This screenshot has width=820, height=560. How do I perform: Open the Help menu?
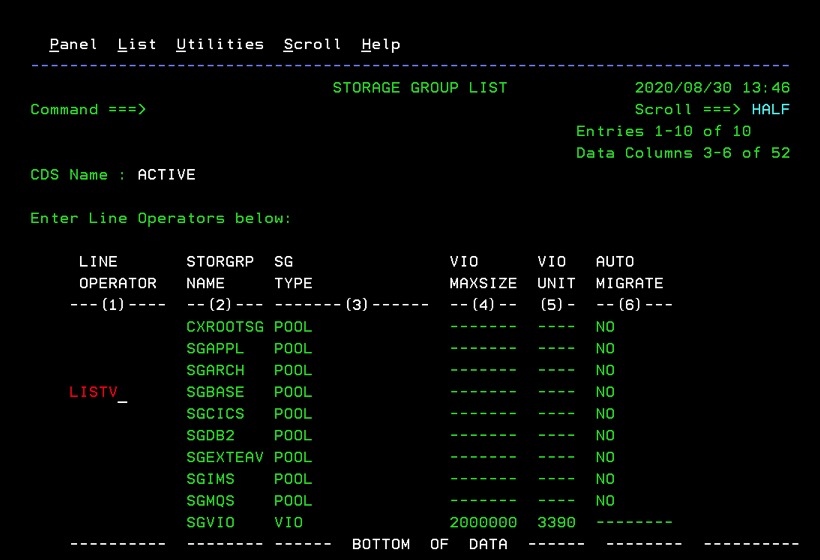pos(381,44)
